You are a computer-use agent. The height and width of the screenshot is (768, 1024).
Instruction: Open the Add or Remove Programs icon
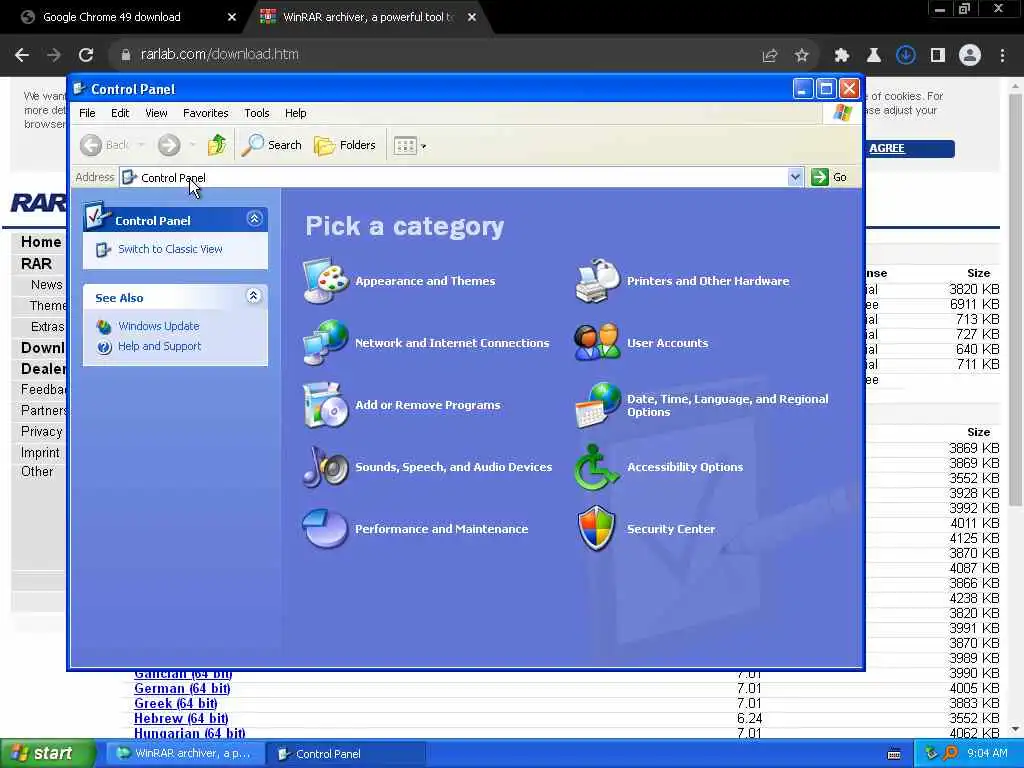coord(325,405)
